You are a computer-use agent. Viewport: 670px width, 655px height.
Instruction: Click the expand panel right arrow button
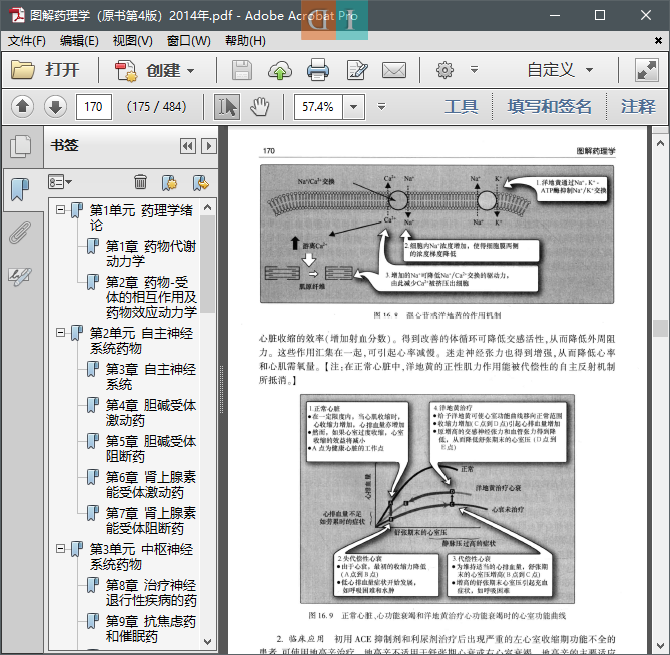pos(209,146)
